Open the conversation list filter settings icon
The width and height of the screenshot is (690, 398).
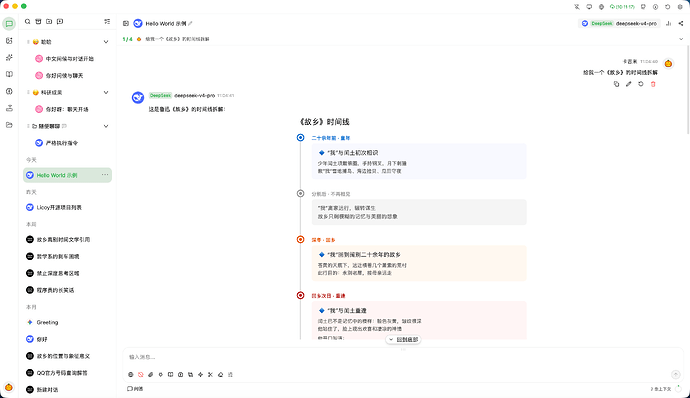pos(107,22)
